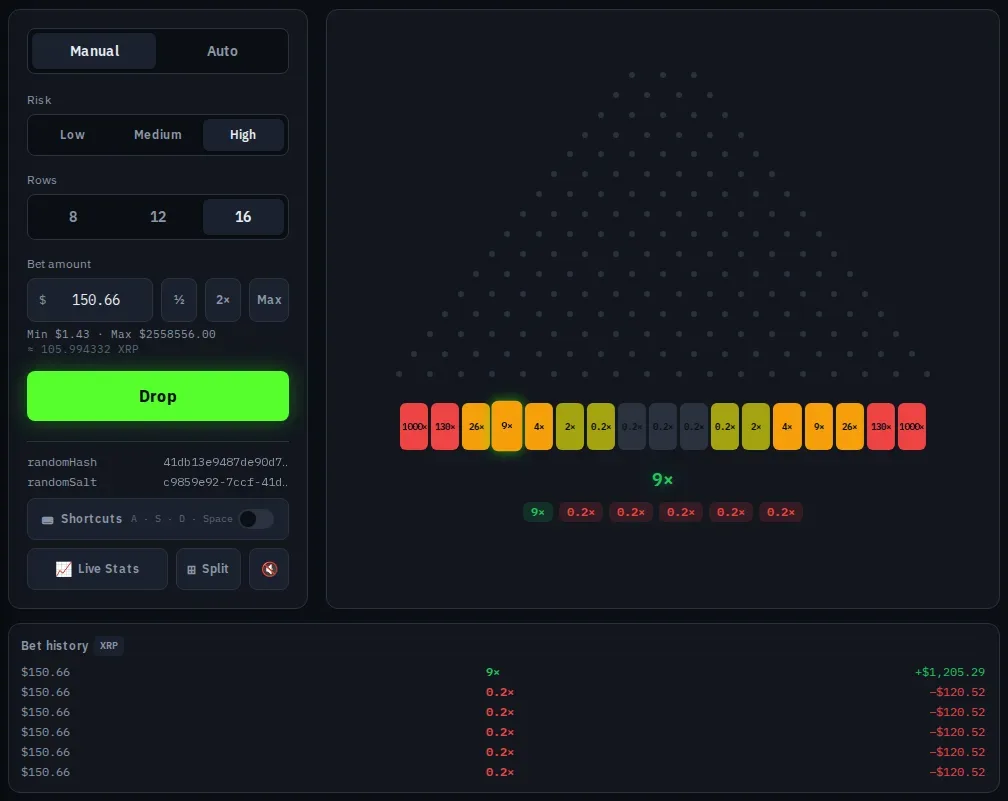Click the glowing 9× multiplier bucket
This screenshot has height=801, width=1008.
pos(507,426)
